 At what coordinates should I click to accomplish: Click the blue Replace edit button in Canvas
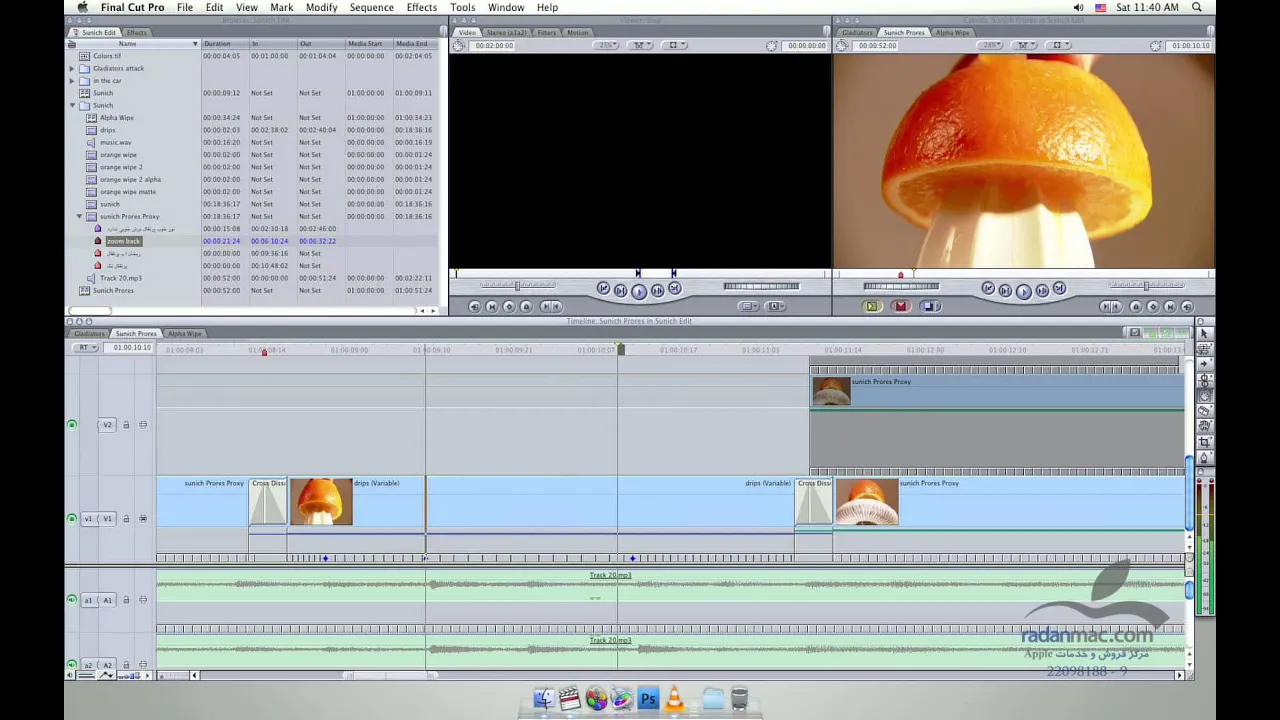930,307
